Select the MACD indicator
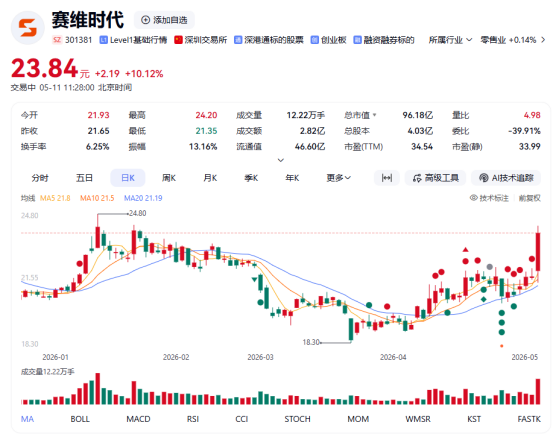This screenshot has height=438, width=553. click(x=138, y=419)
